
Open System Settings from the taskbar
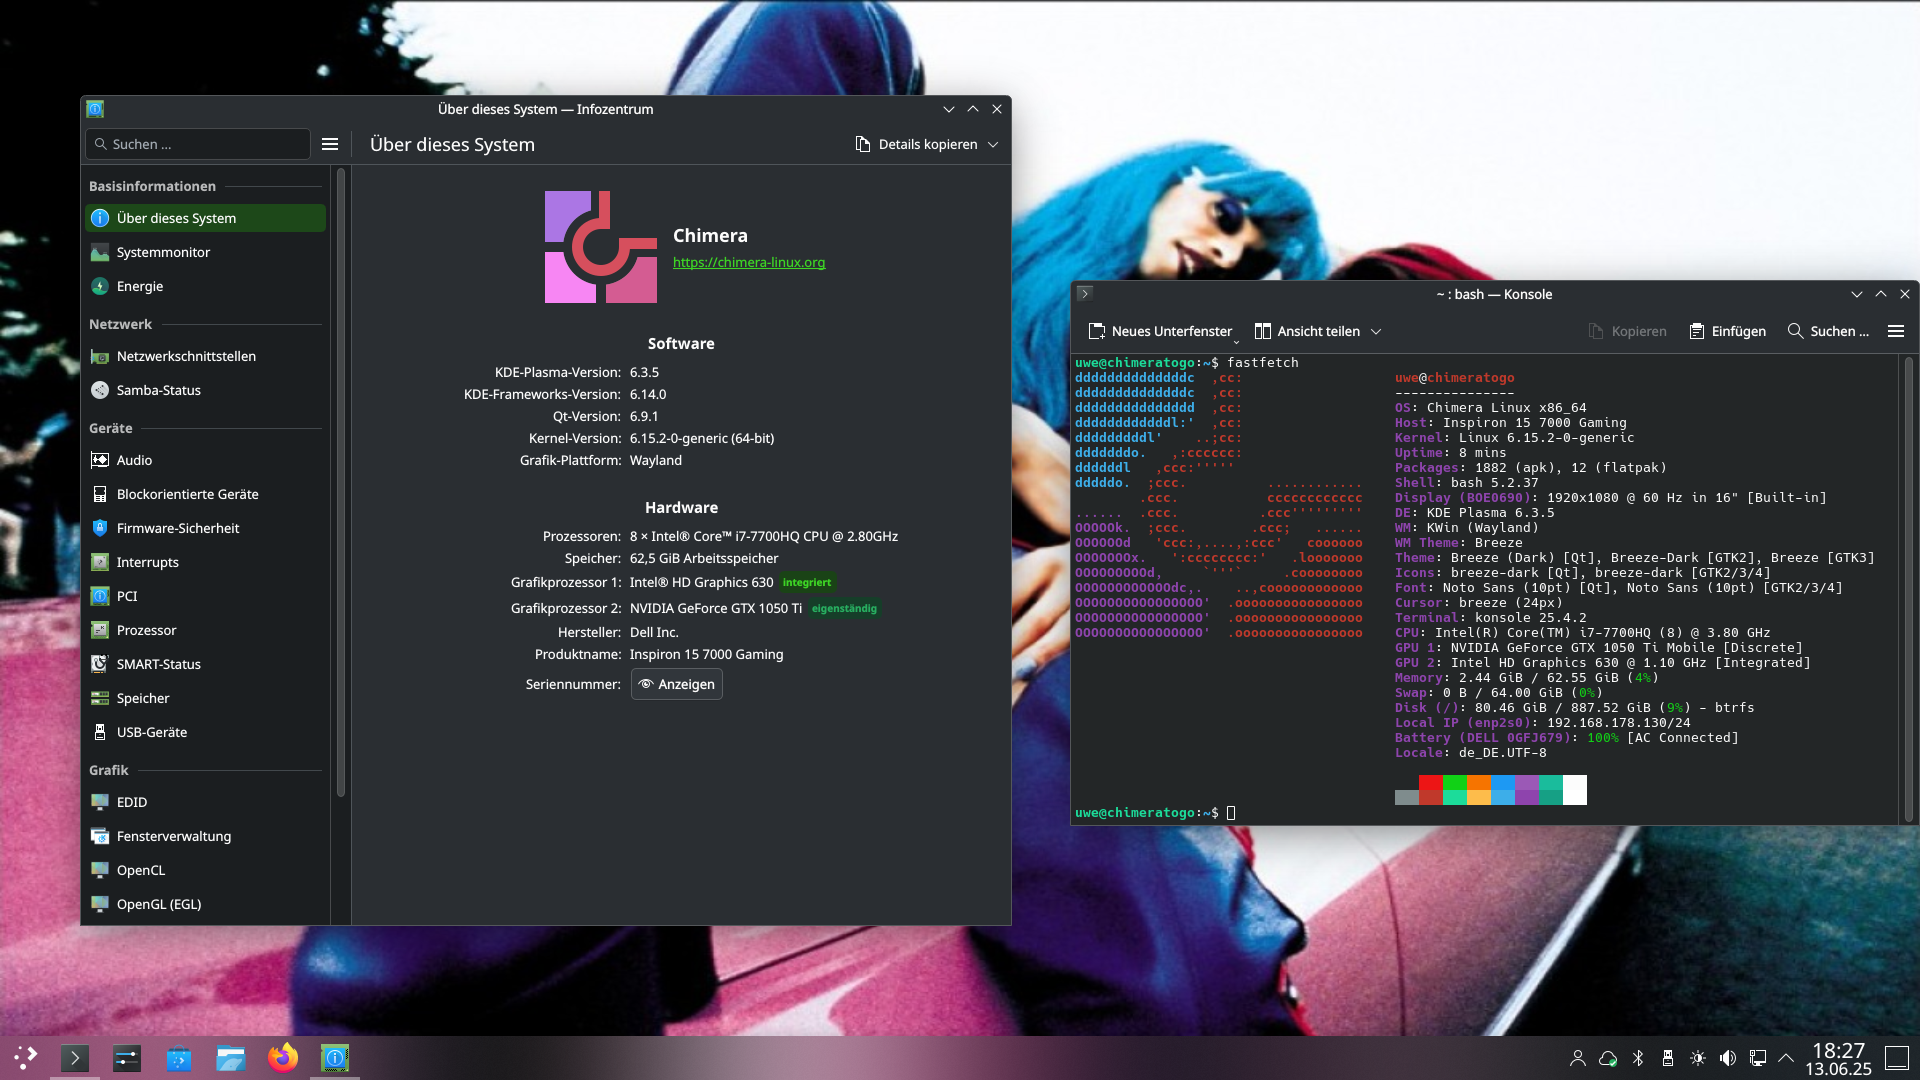pos(127,1057)
